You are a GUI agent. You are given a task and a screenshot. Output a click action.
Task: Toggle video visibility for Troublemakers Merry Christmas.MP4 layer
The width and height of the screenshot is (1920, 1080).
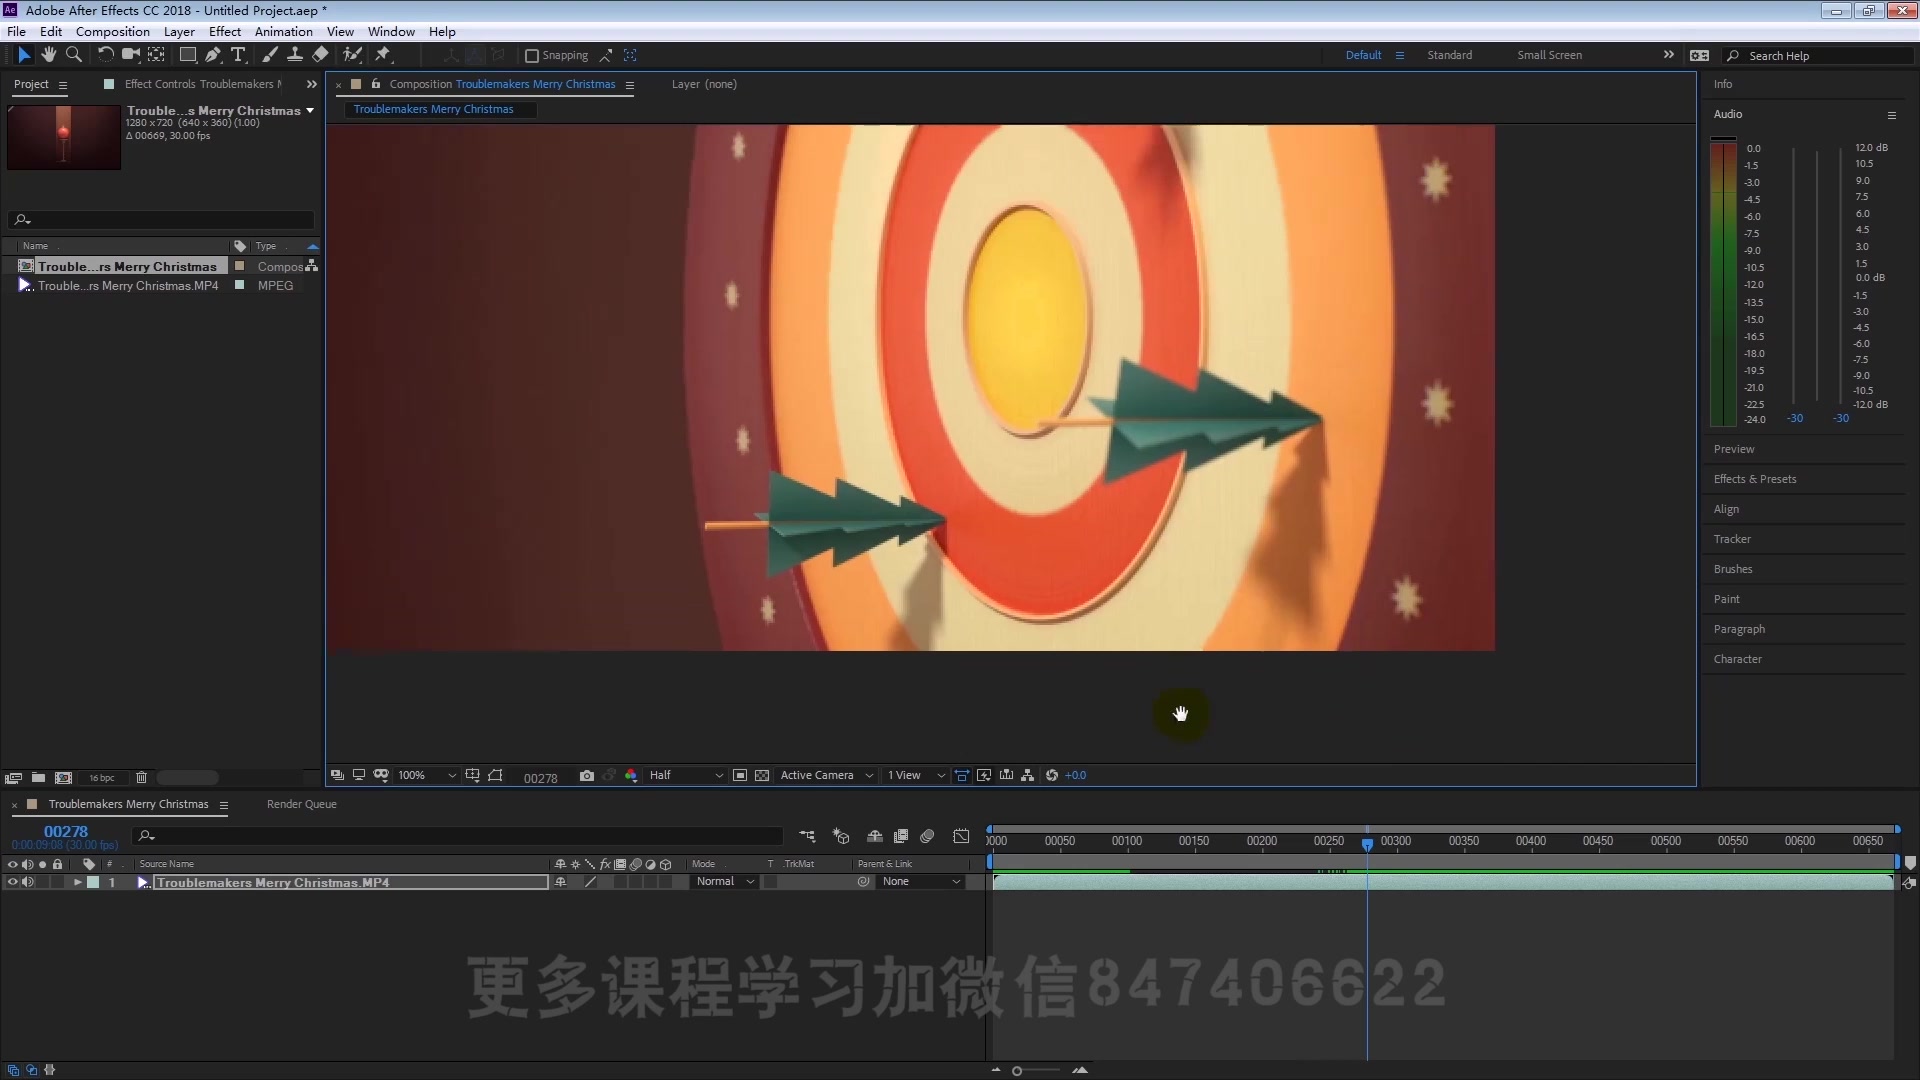point(13,882)
